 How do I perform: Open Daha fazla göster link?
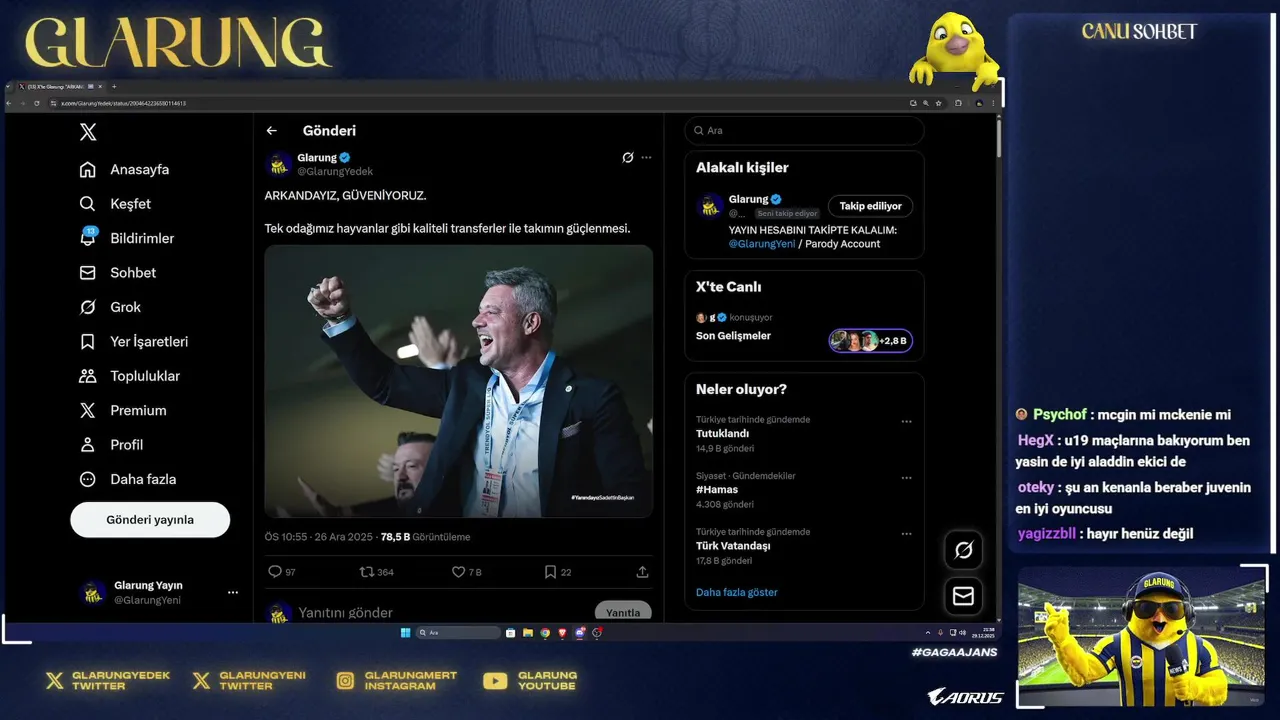point(737,592)
